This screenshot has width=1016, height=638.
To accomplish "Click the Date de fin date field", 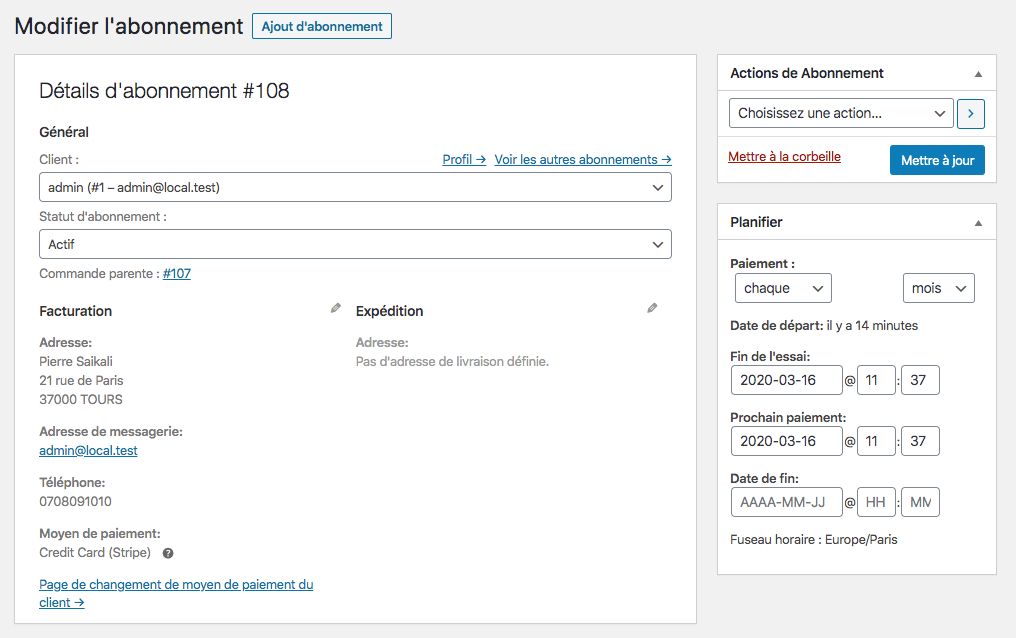I will point(786,502).
